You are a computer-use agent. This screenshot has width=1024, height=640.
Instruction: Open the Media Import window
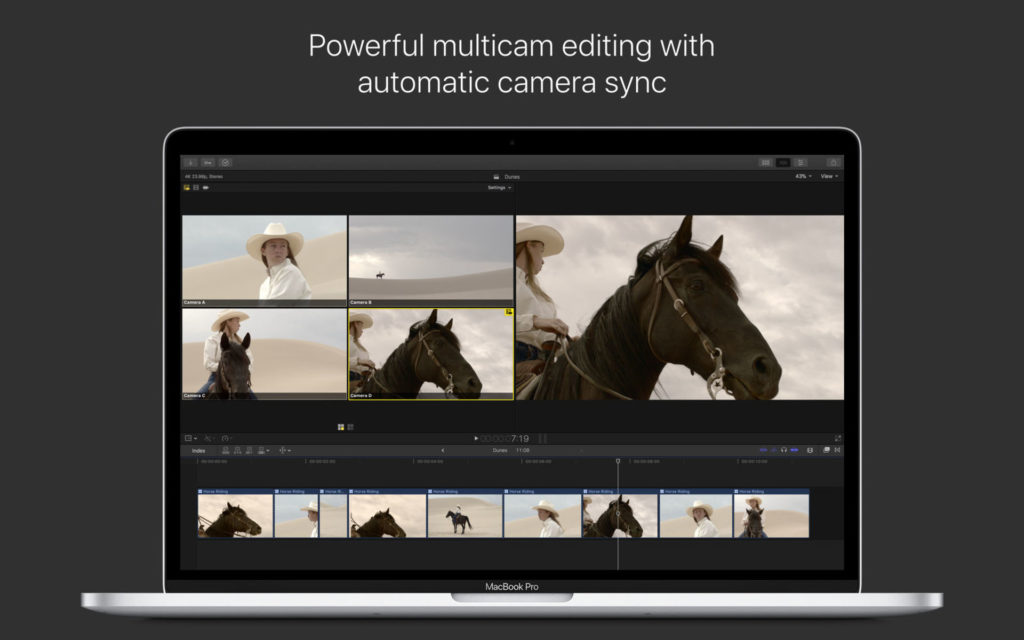189,161
